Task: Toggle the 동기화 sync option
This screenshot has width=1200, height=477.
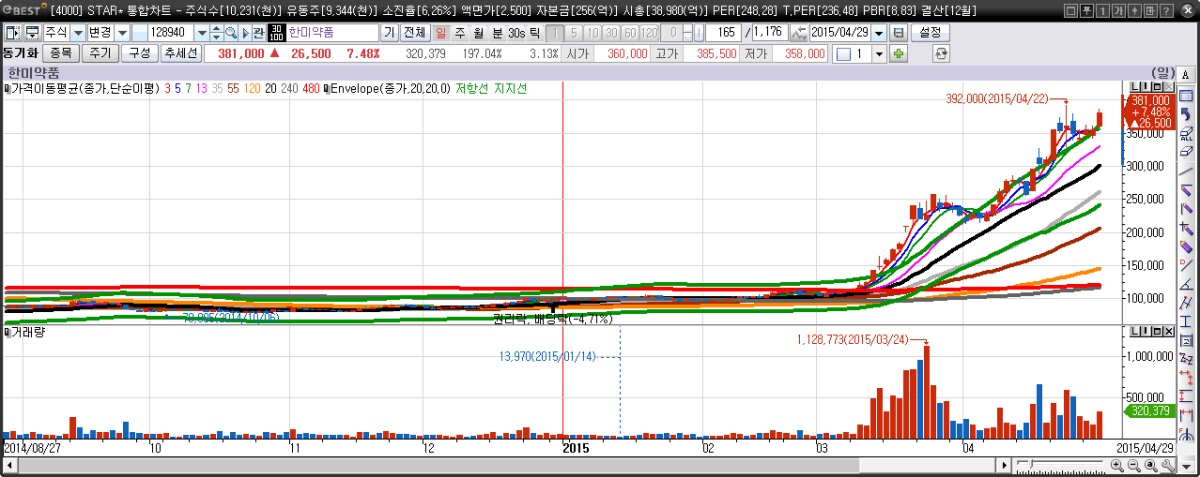Action: click(x=21, y=53)
